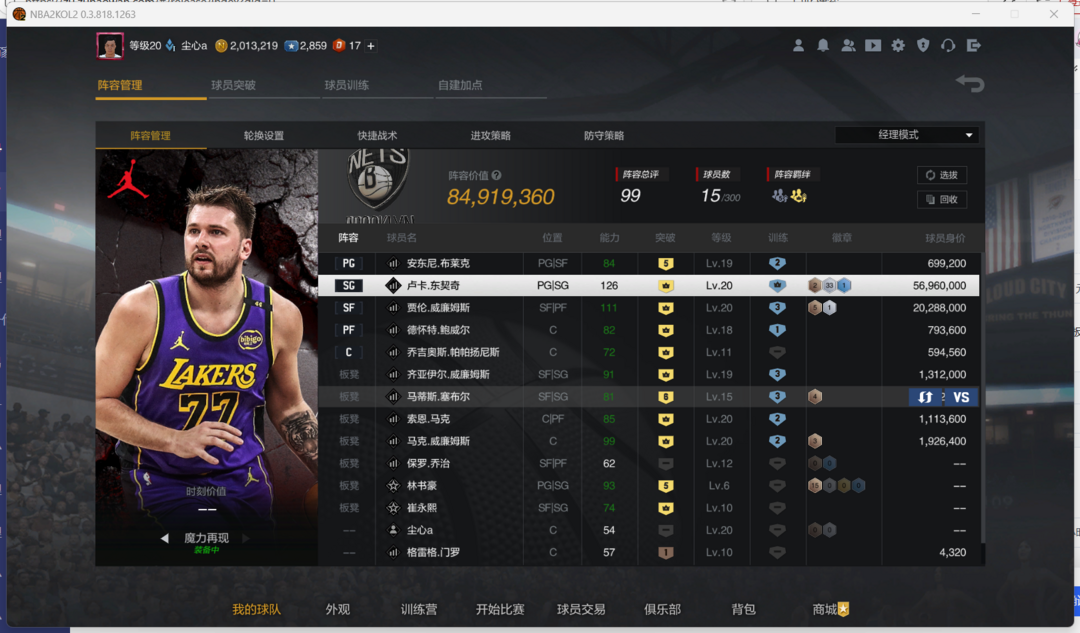Open the 进攻策略 sub-tab
This screenshot has height=633, width=1080.
point(490,136)
